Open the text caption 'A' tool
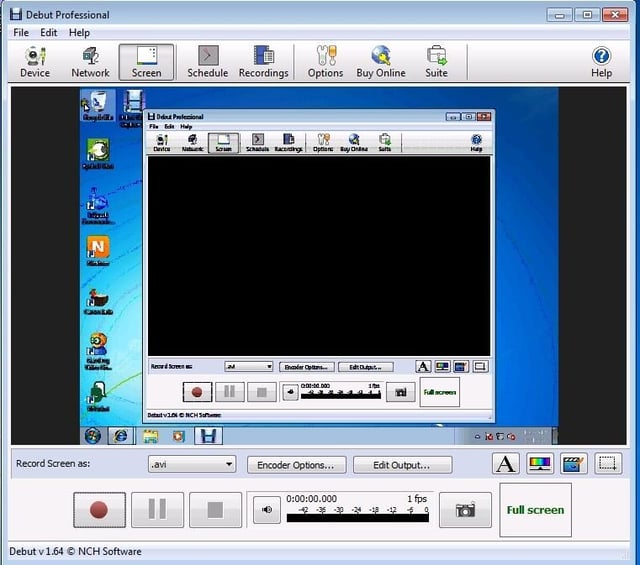Viewport: 640px width, 565px height. point(506,464)
